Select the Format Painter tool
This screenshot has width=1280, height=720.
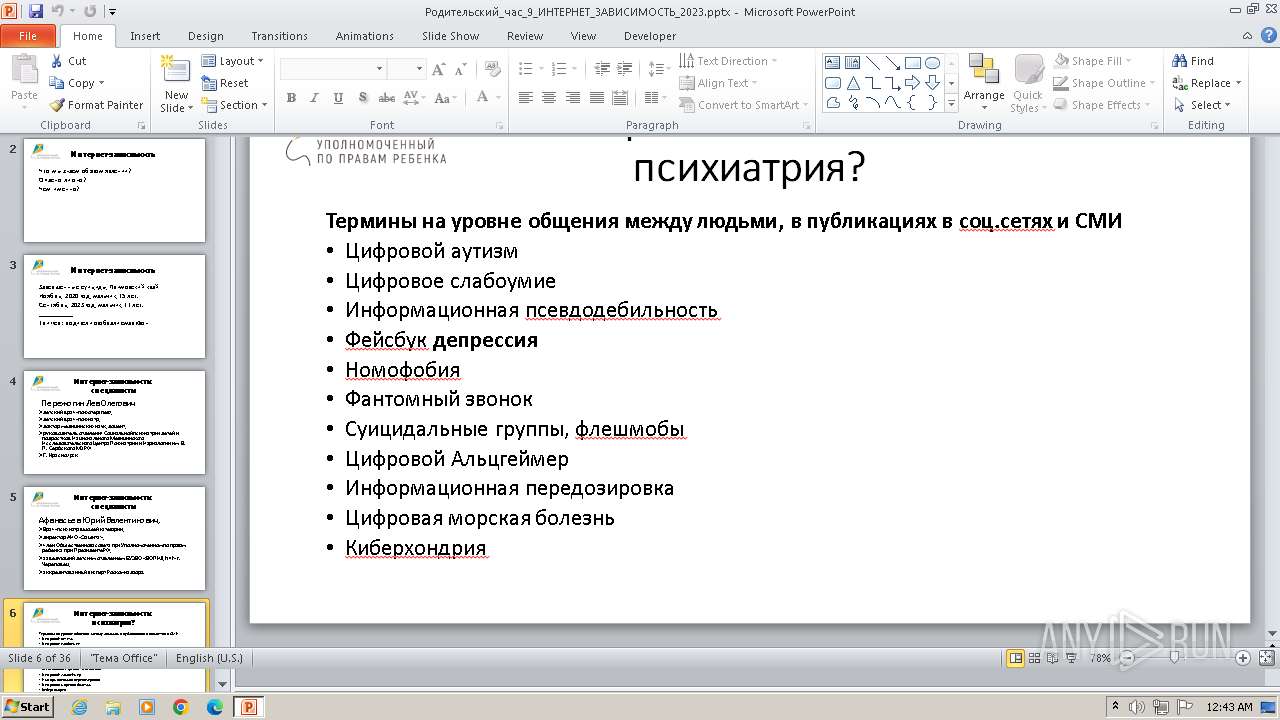(97, 105)
